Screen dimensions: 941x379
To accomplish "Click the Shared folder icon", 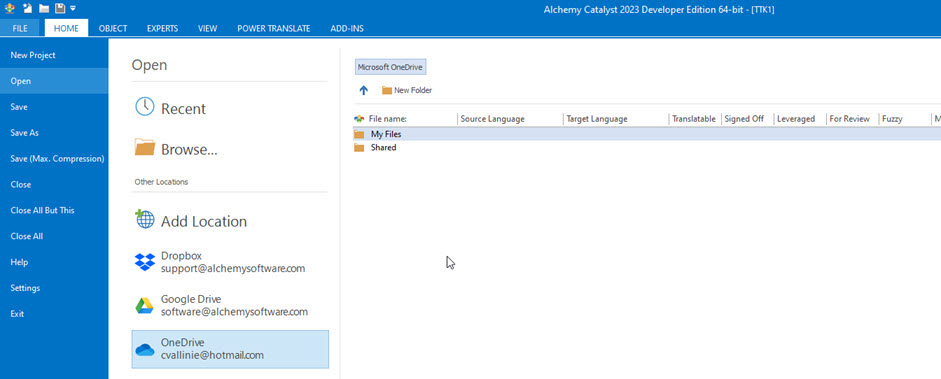I will pos(359,148).
